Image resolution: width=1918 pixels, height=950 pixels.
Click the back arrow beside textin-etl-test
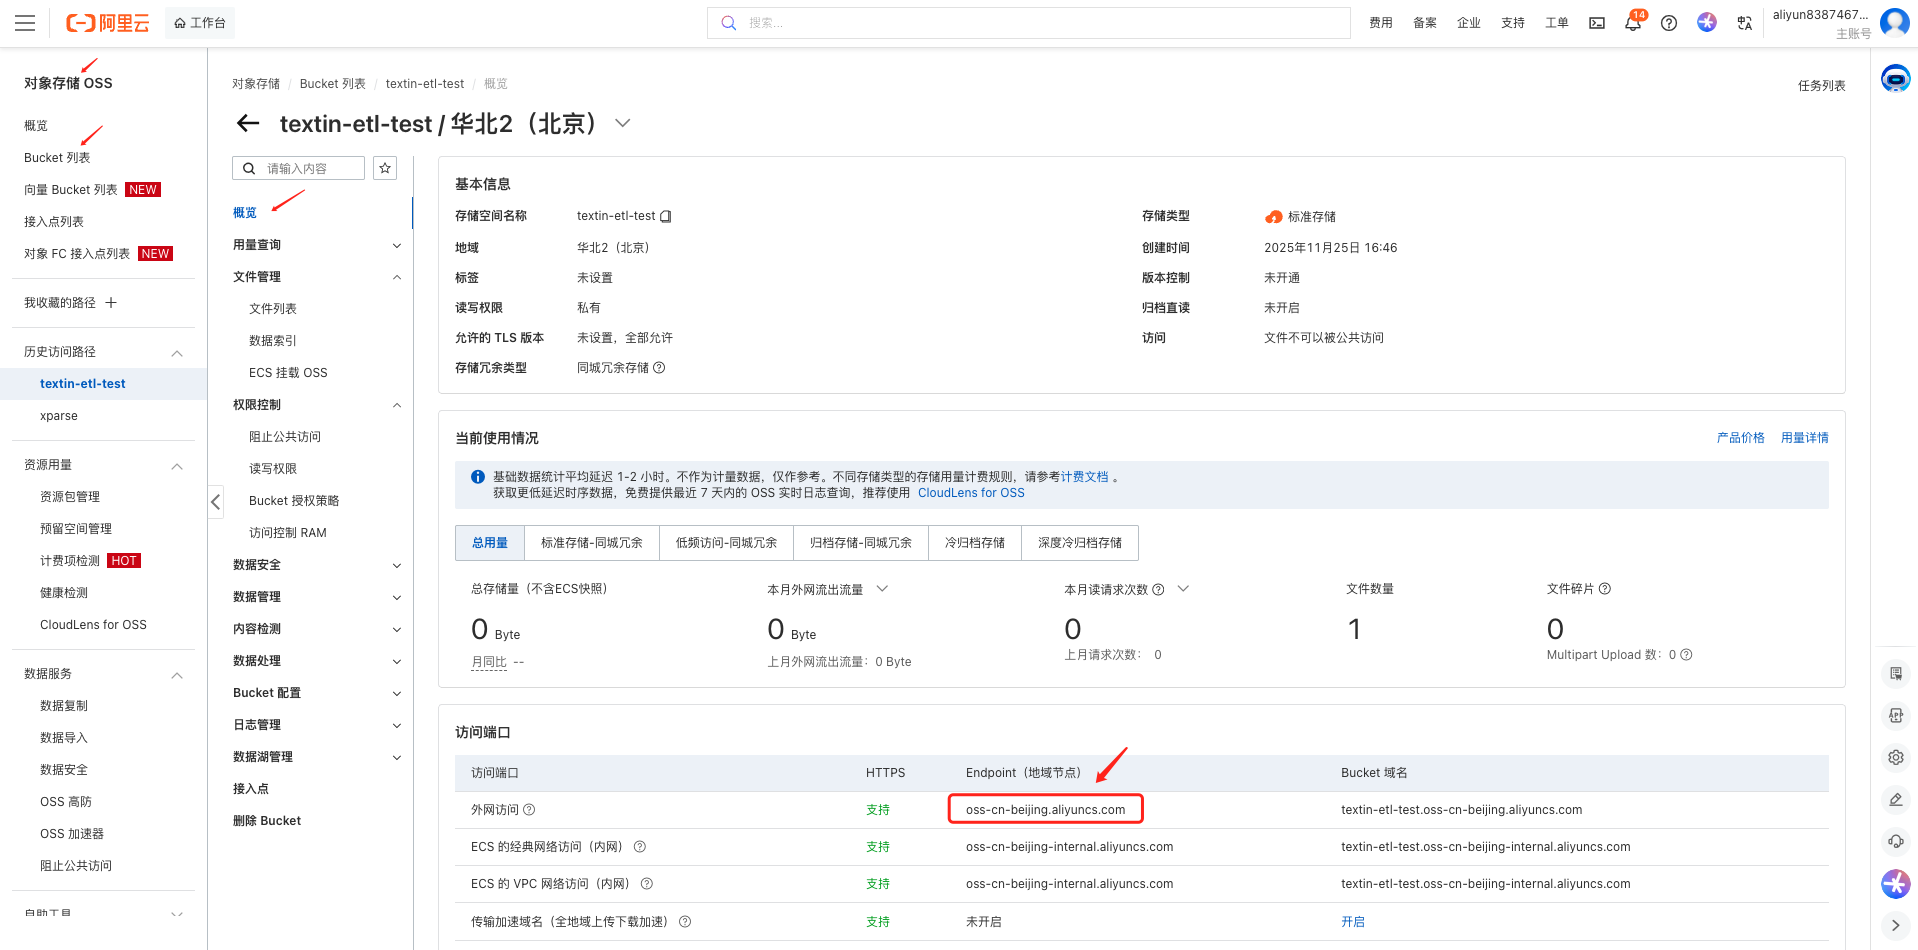pos(248,123)
